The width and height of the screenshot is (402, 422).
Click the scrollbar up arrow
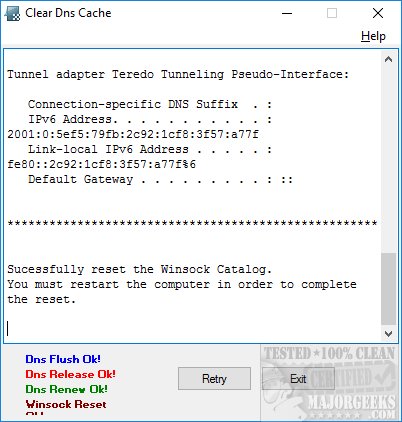[388, 60]
